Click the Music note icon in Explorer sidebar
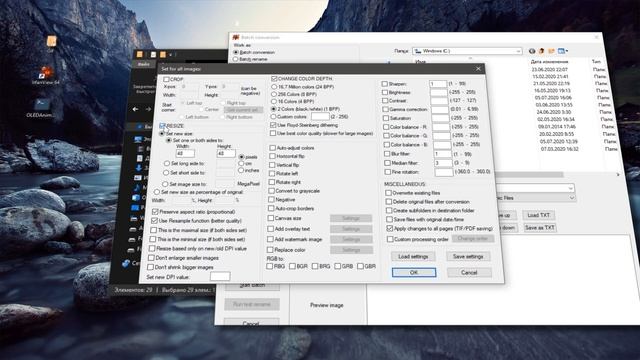Viewport: 640px width, 360px height. pos(138,188)
